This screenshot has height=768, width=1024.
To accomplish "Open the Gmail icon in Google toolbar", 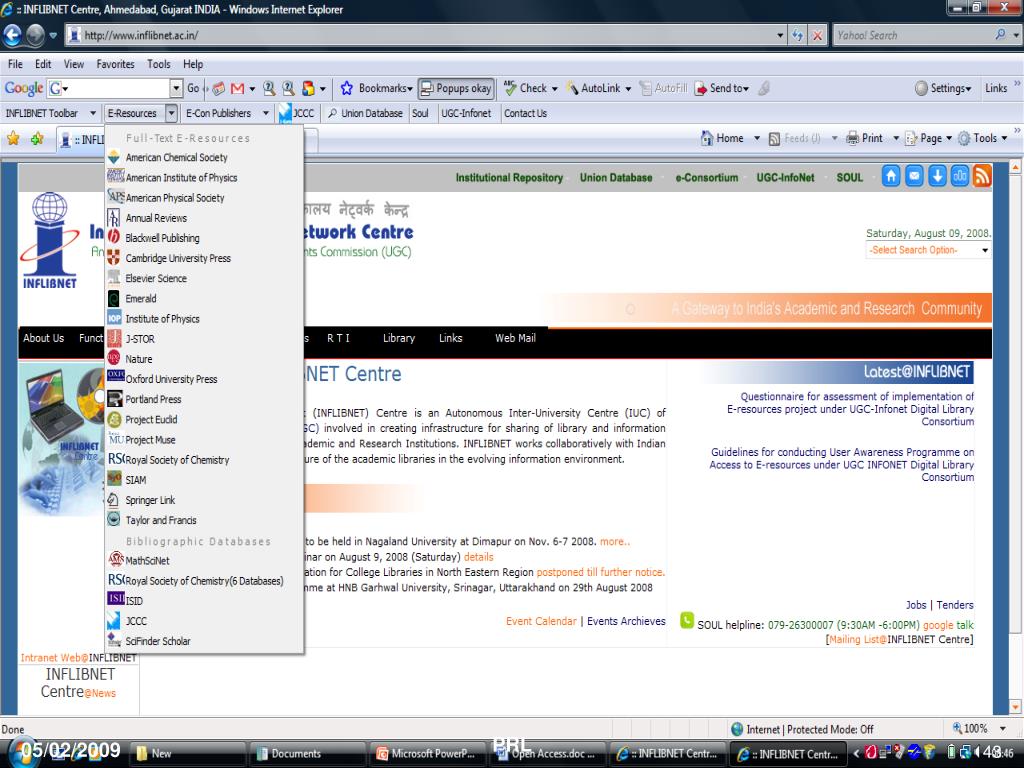I will tap(237, 88).
